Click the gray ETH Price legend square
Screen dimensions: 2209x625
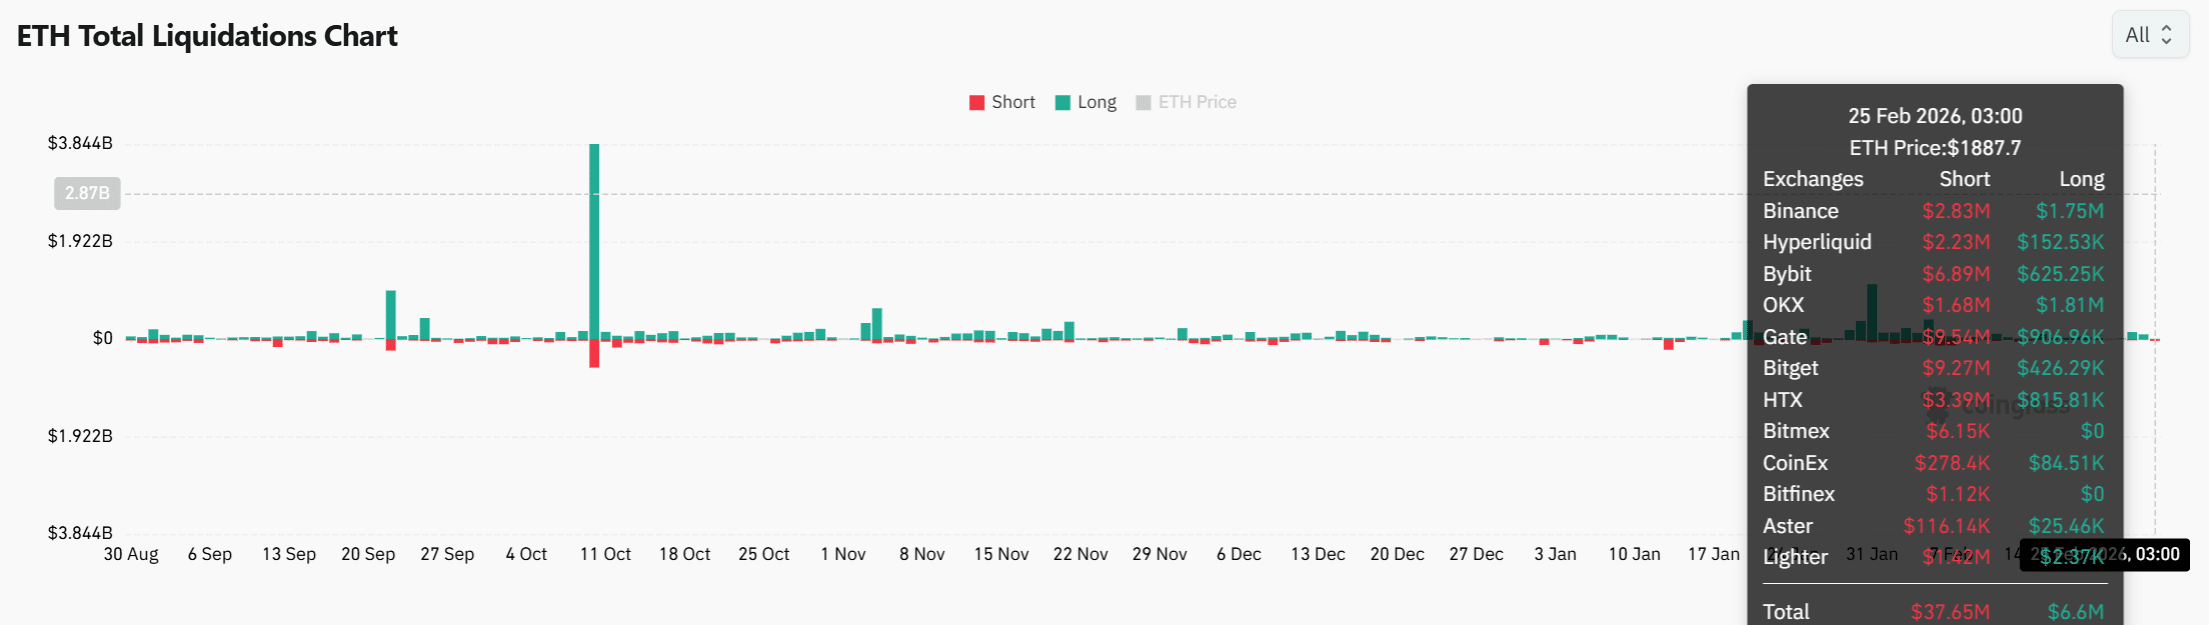point(1143,103)
